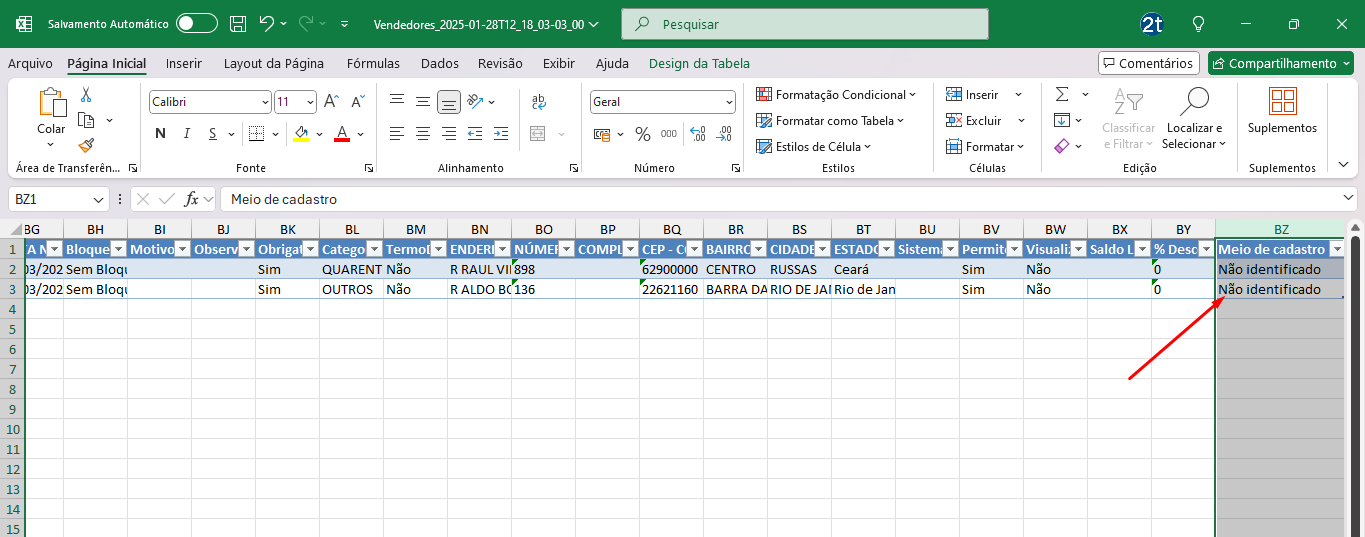Click the Compartilhamento share button
Screen dimensions: 1365x537
[x=1282, y=63]
